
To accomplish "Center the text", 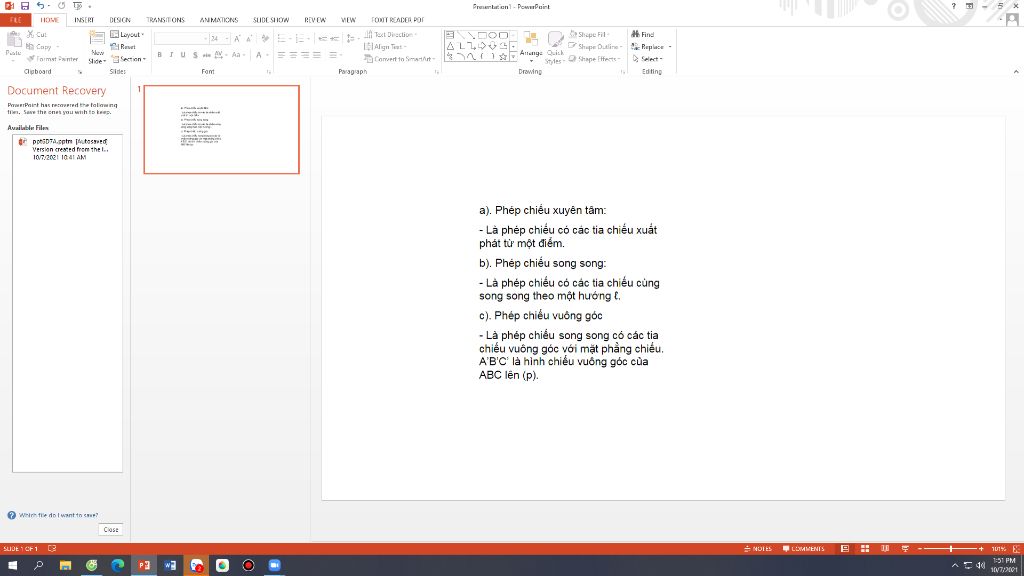I will pyautogui.click(x=293, y=55).
